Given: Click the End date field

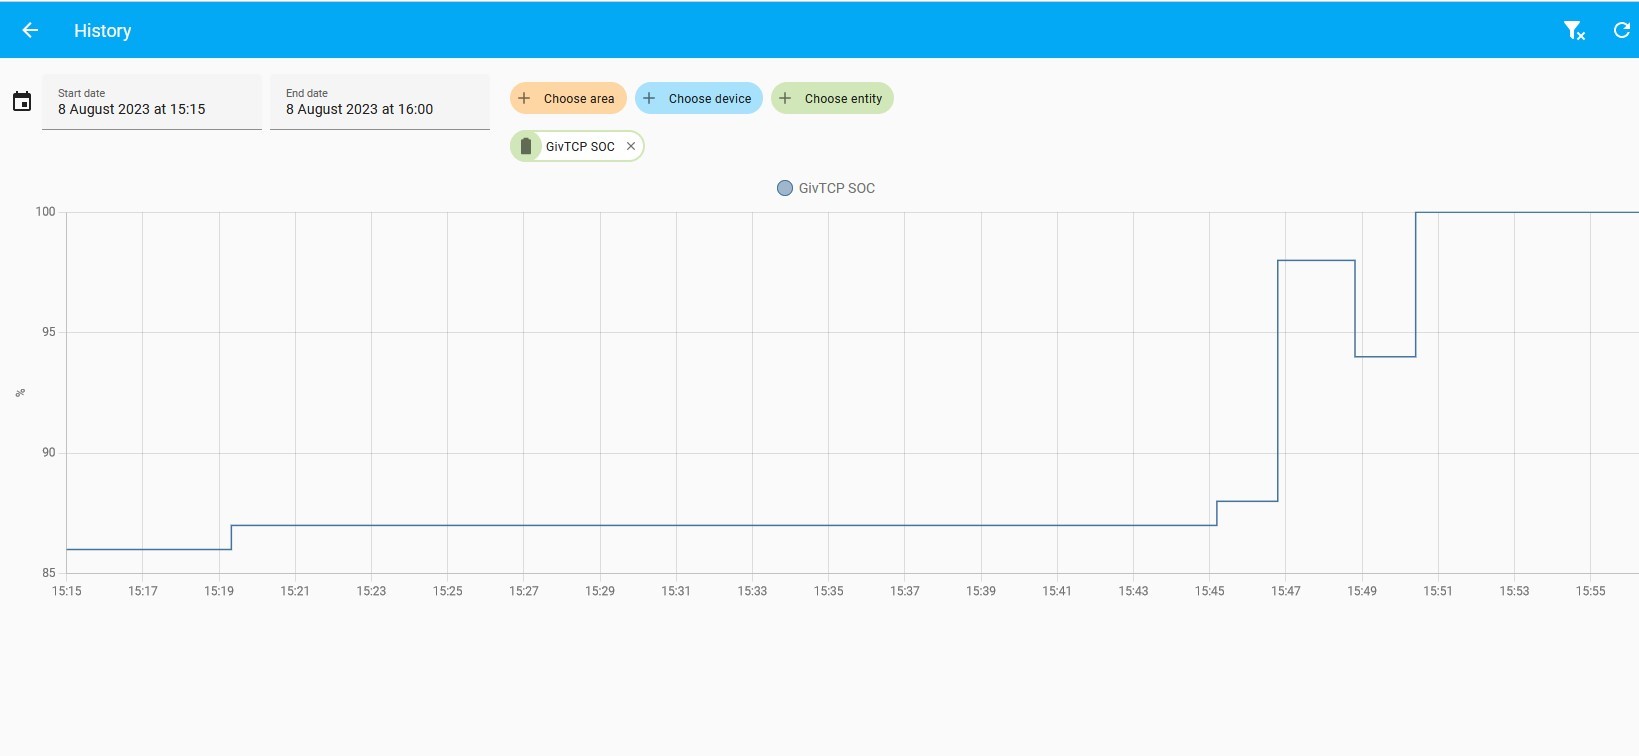Looking at the screenshot, I should pyautogui.click(x=380, y=102).
